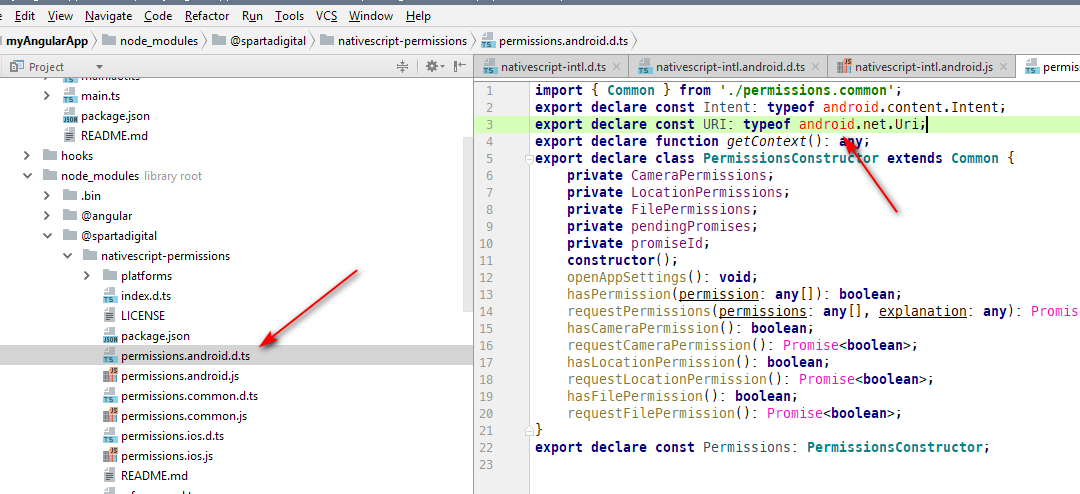This screenshot has height=494, width=1080.
Task: Click node_modules breadcrumb
Action: (150, 41)
